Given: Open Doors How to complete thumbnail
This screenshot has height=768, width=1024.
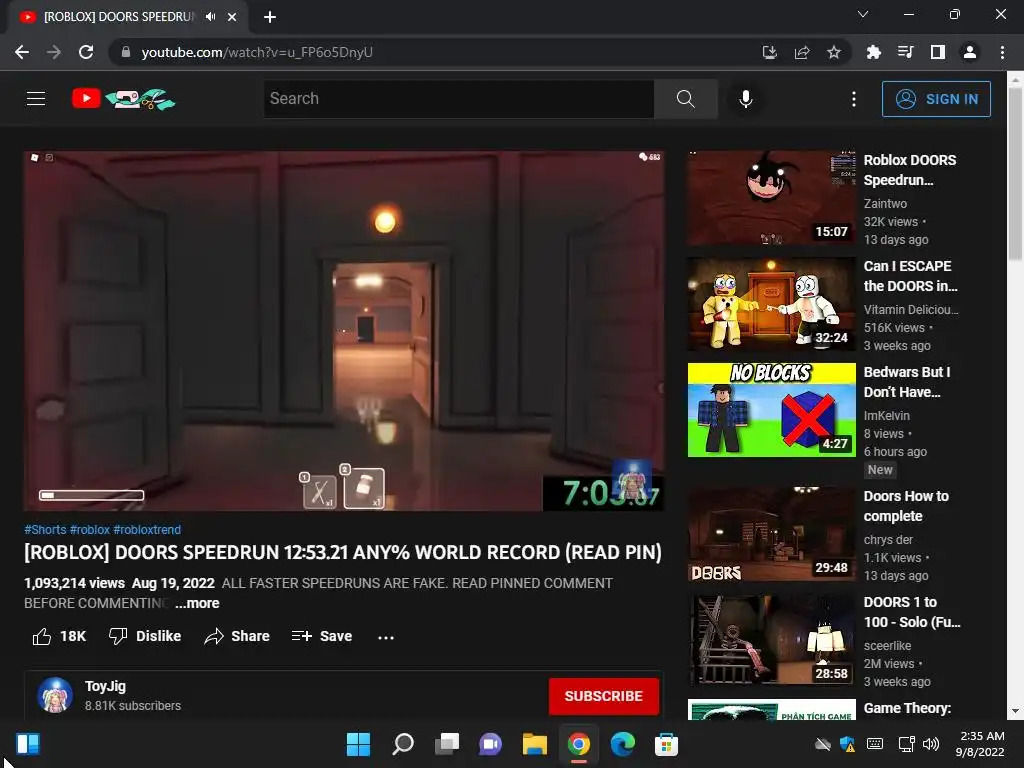Looking at the screenshot, I should [x=771, y=534].
